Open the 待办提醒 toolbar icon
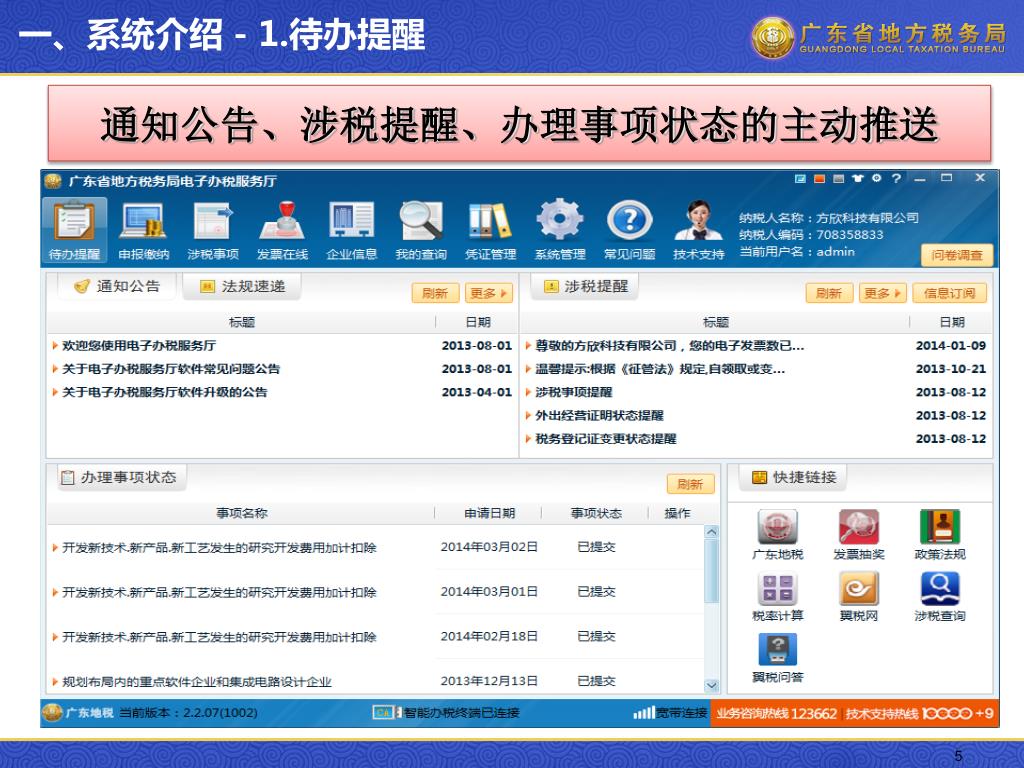Viewport: 1024px width, 768px height. point(74,230)
